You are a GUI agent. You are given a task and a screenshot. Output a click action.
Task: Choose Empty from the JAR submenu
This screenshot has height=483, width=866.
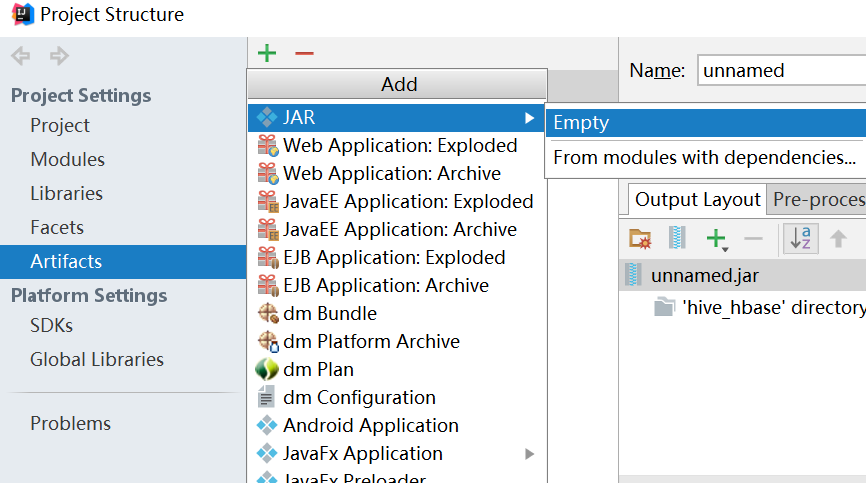[706, 123]
